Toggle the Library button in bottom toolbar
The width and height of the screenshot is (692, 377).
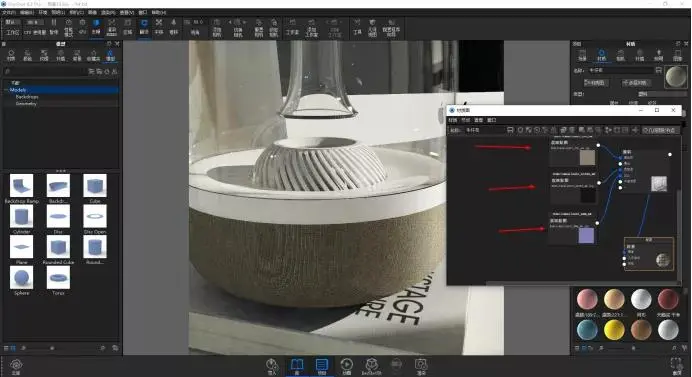click(x=297, y=366)
